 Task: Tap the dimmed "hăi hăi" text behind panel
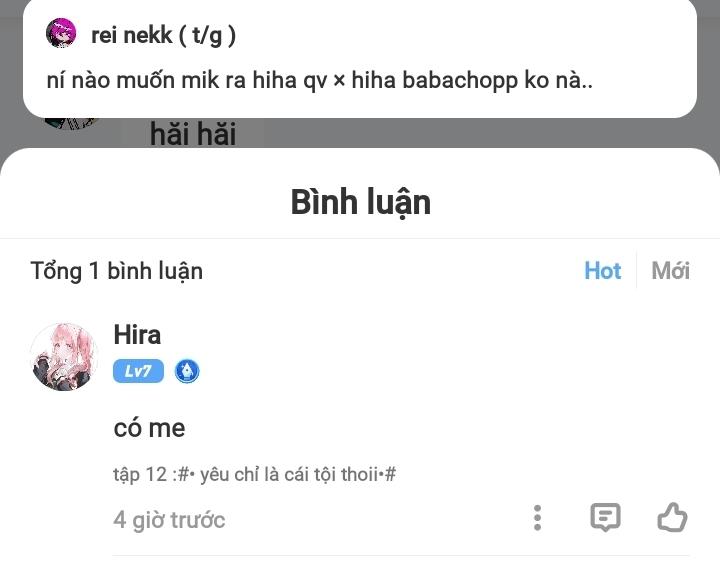click(193, 134)
